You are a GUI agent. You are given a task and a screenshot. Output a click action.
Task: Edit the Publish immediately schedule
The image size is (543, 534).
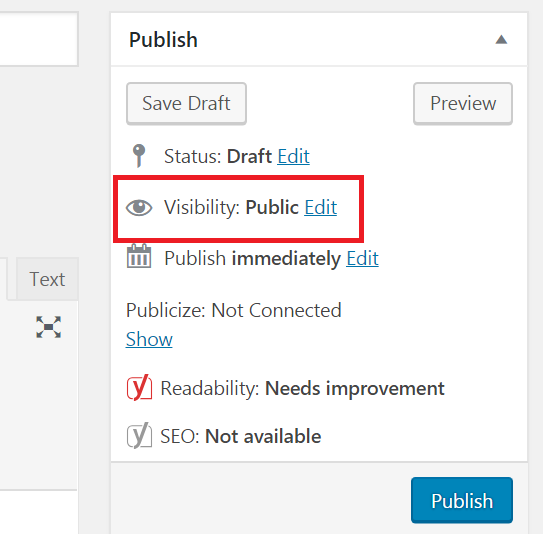click(363, 258)
